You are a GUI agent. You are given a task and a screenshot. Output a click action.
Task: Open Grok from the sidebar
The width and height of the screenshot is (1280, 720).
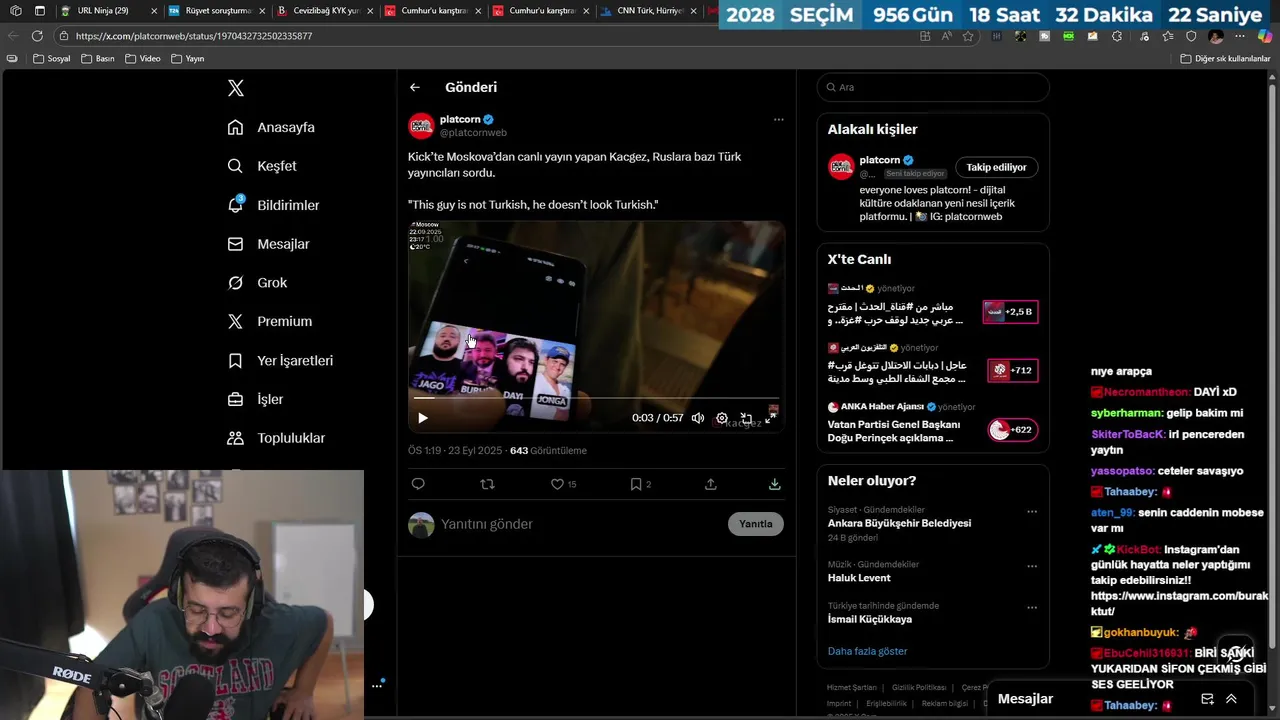257,283
